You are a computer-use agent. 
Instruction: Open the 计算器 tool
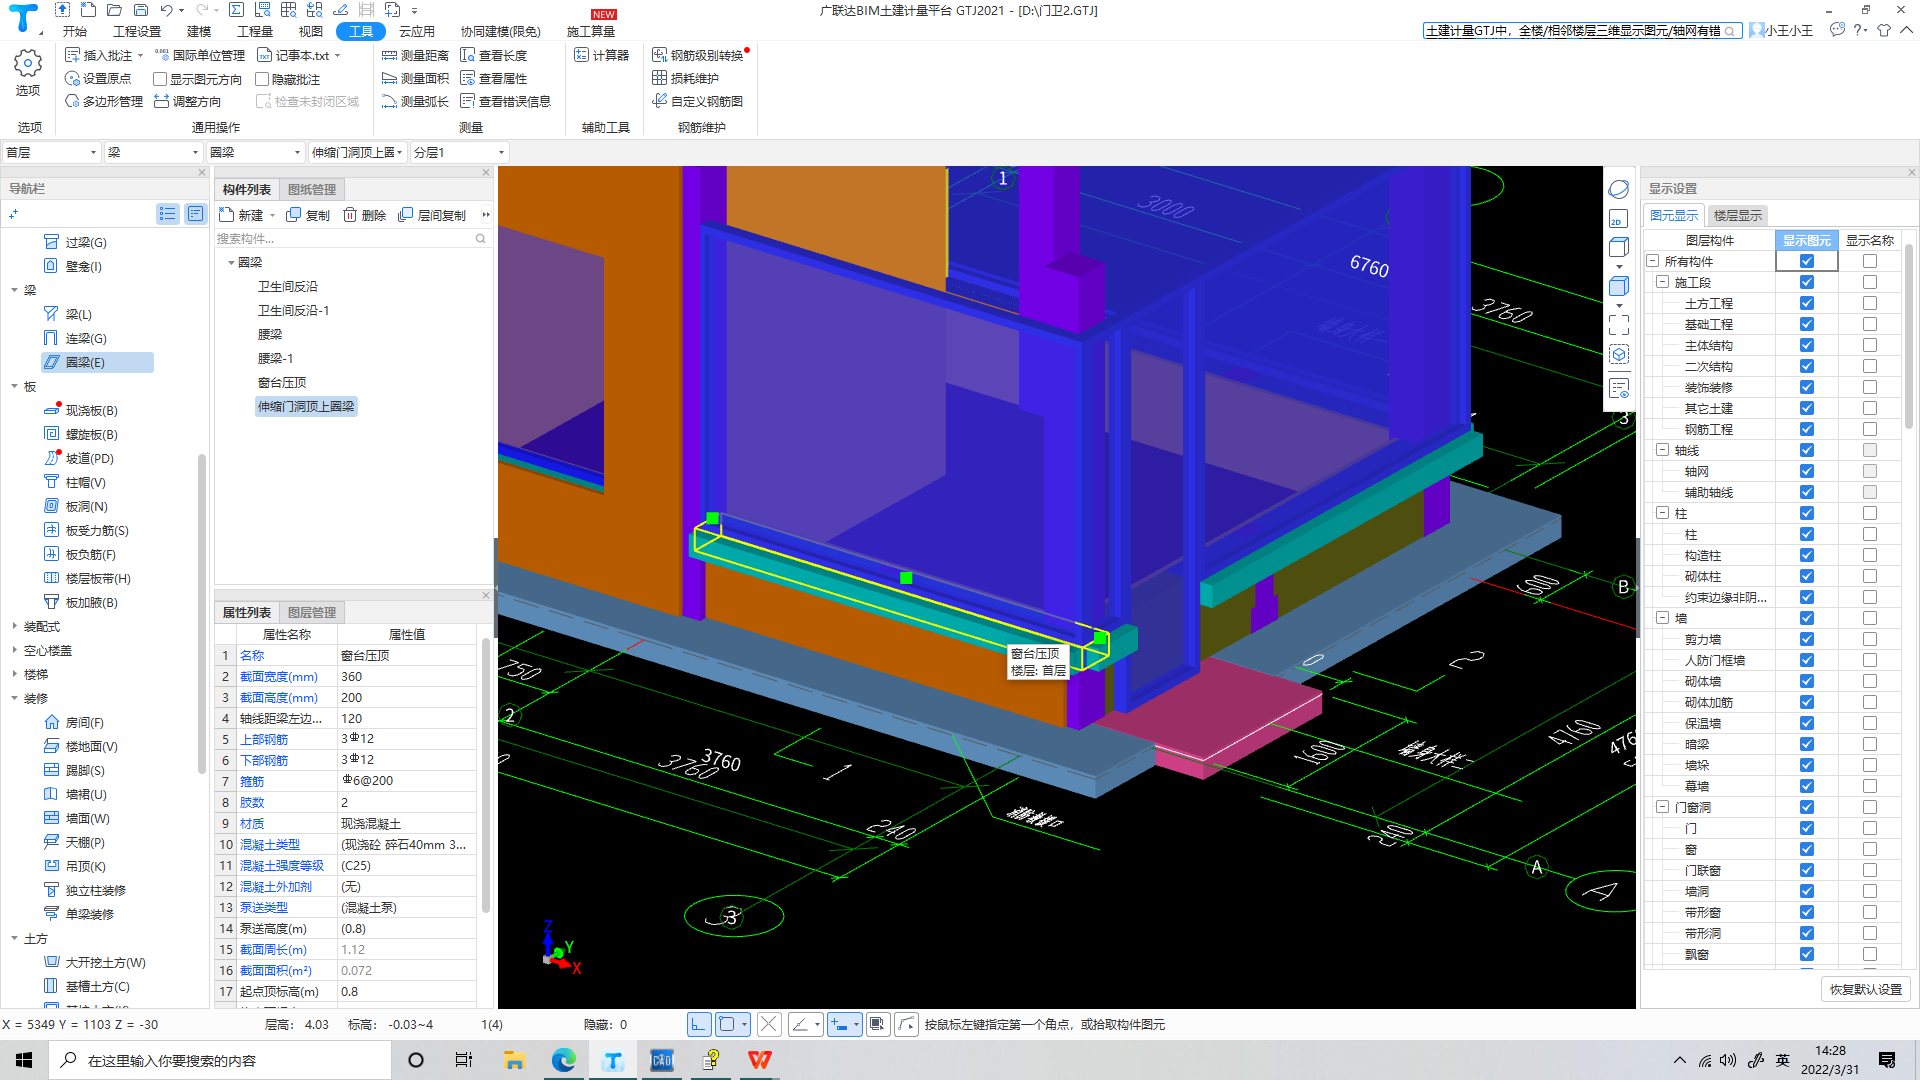point(602,56)
